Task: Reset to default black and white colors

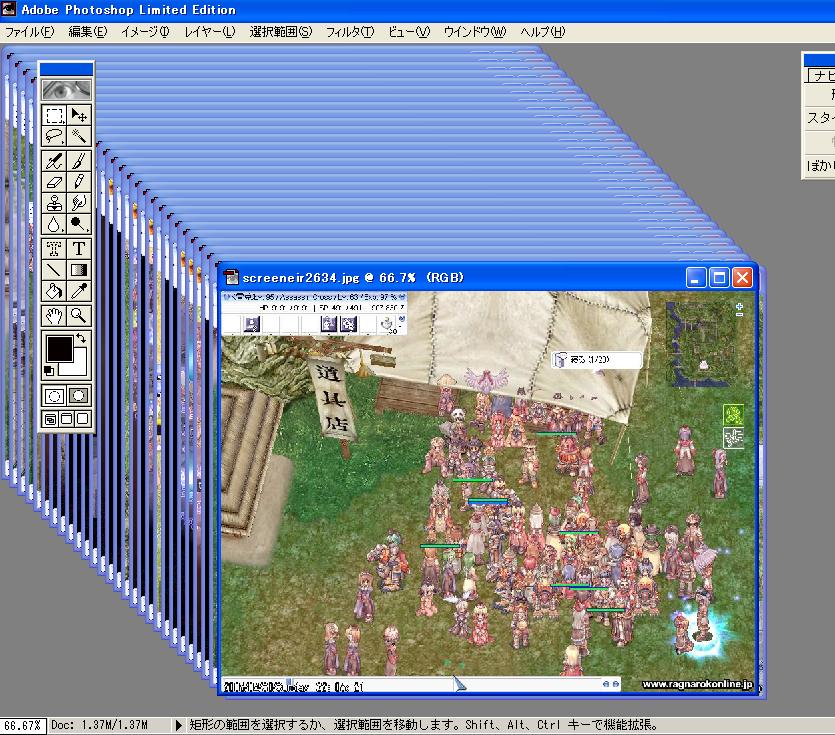Action: [49, 370]
